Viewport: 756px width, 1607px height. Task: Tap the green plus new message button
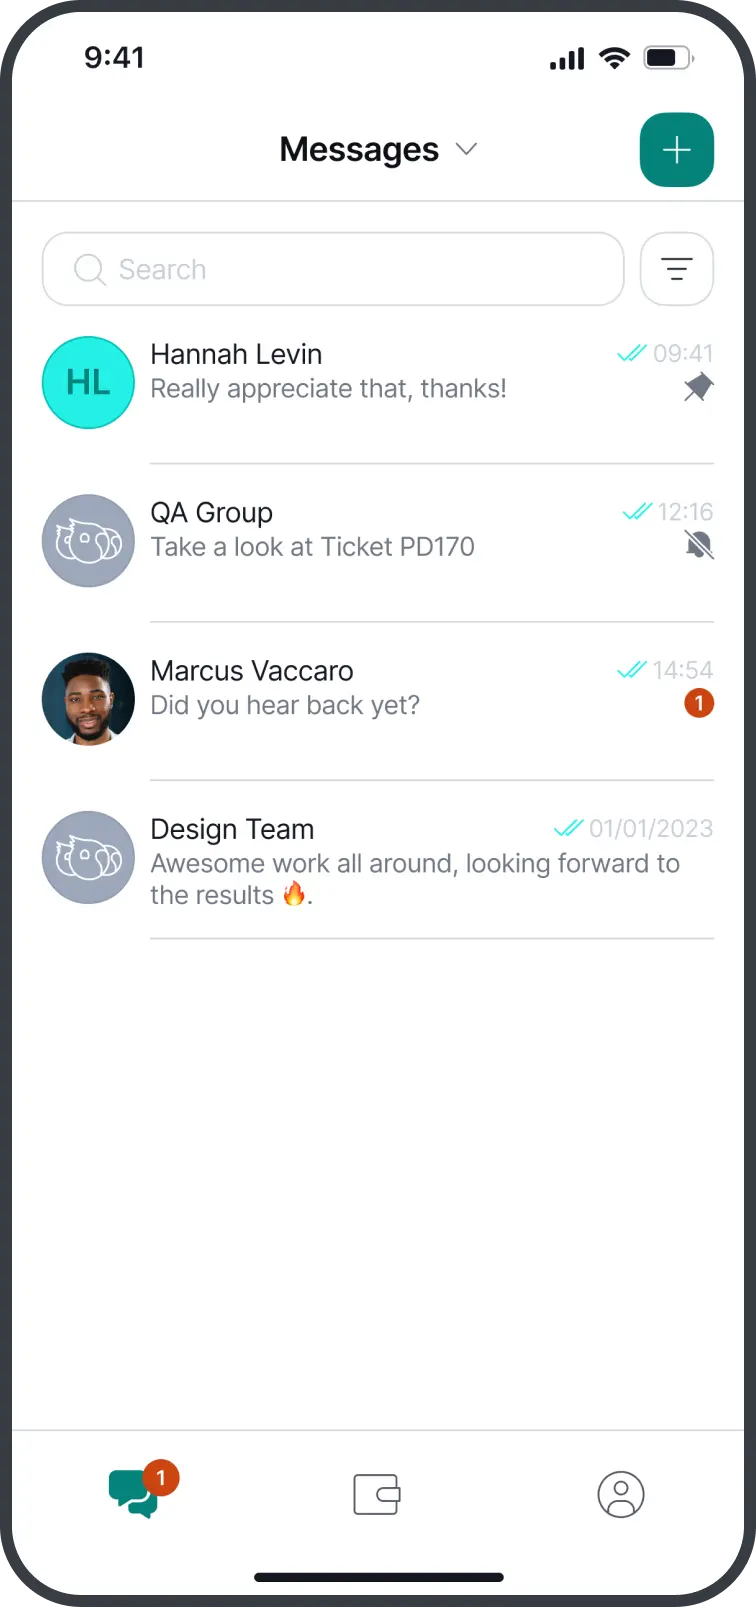click(x=677, y=150)
